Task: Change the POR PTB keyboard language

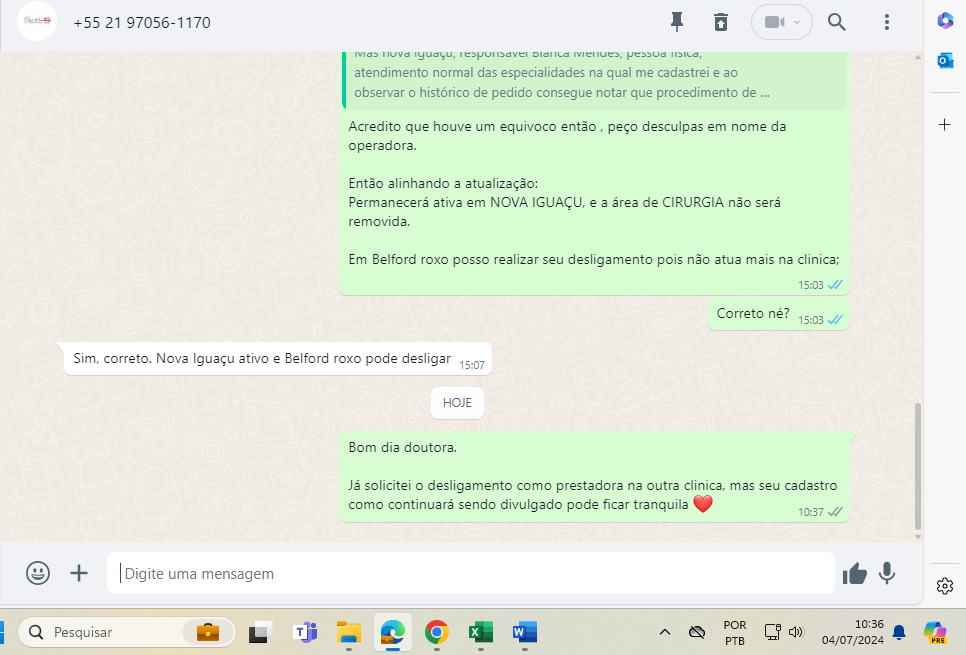Action: [734, 633]
